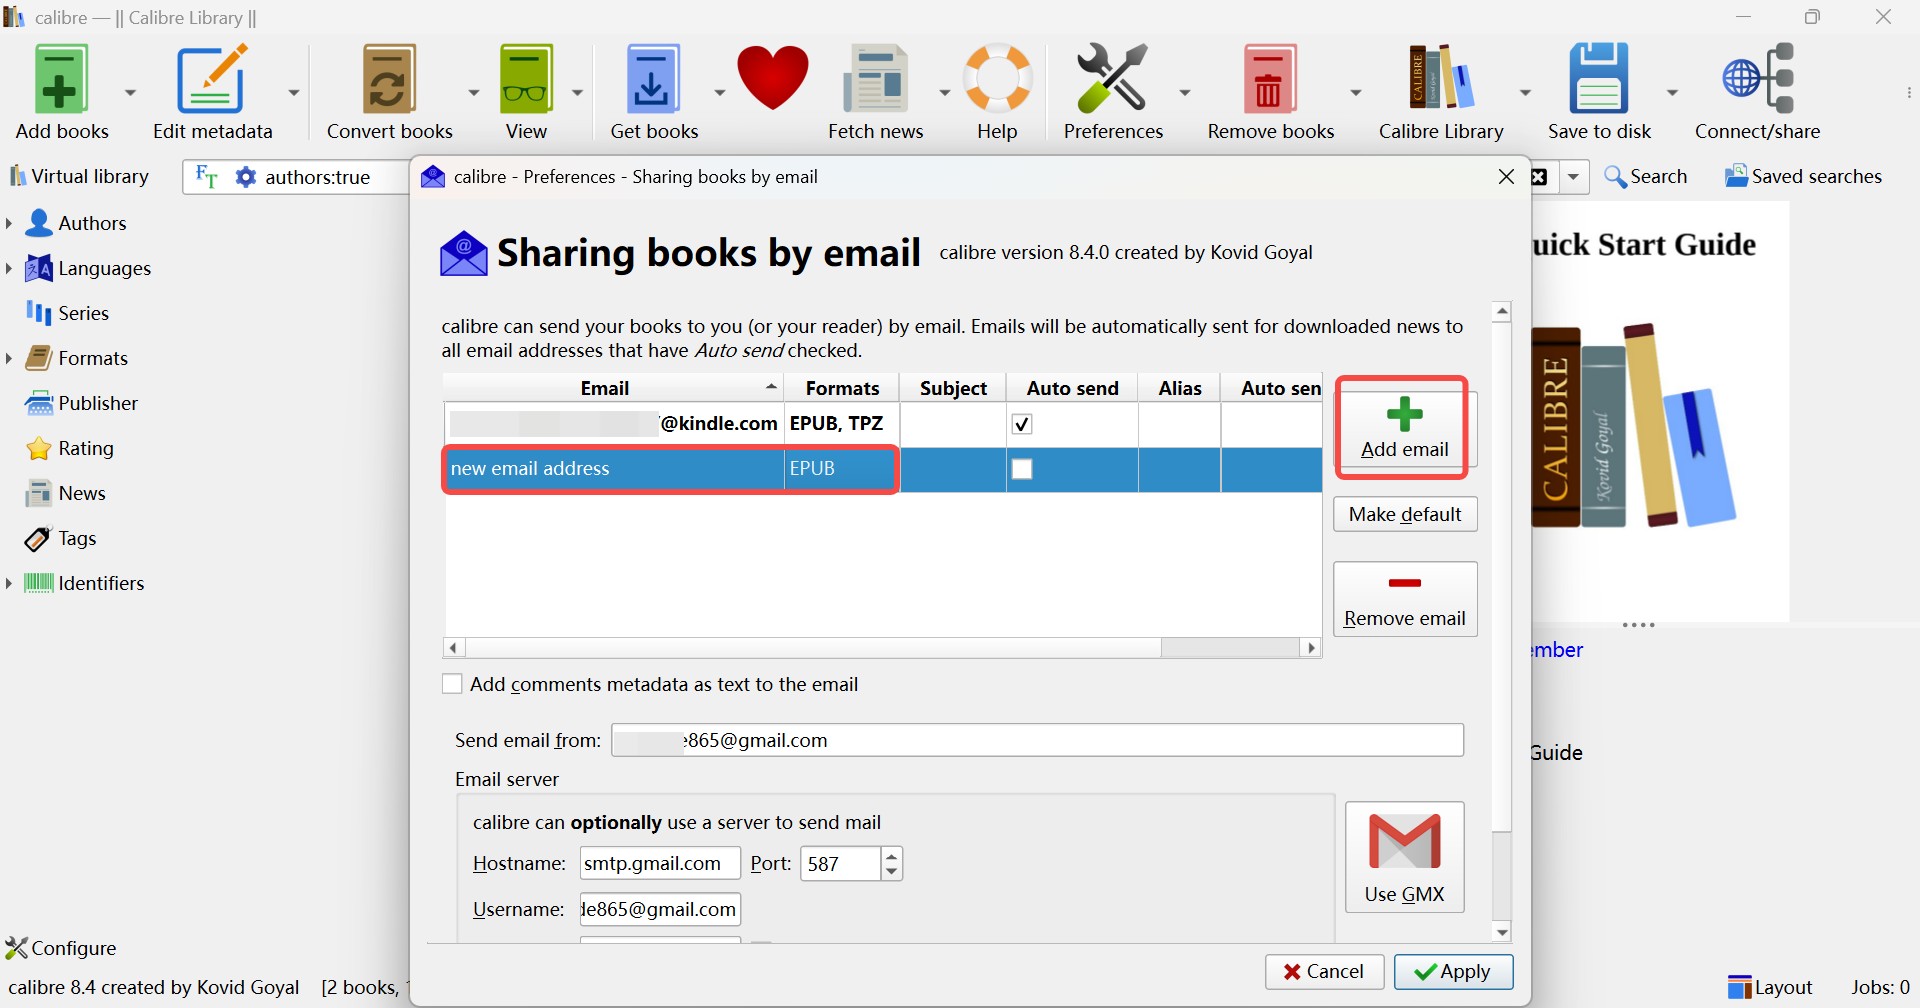Open Edit metadata from the toolbar
The width and height of the screenshot is (1920, 1008).
coord(213,90)
